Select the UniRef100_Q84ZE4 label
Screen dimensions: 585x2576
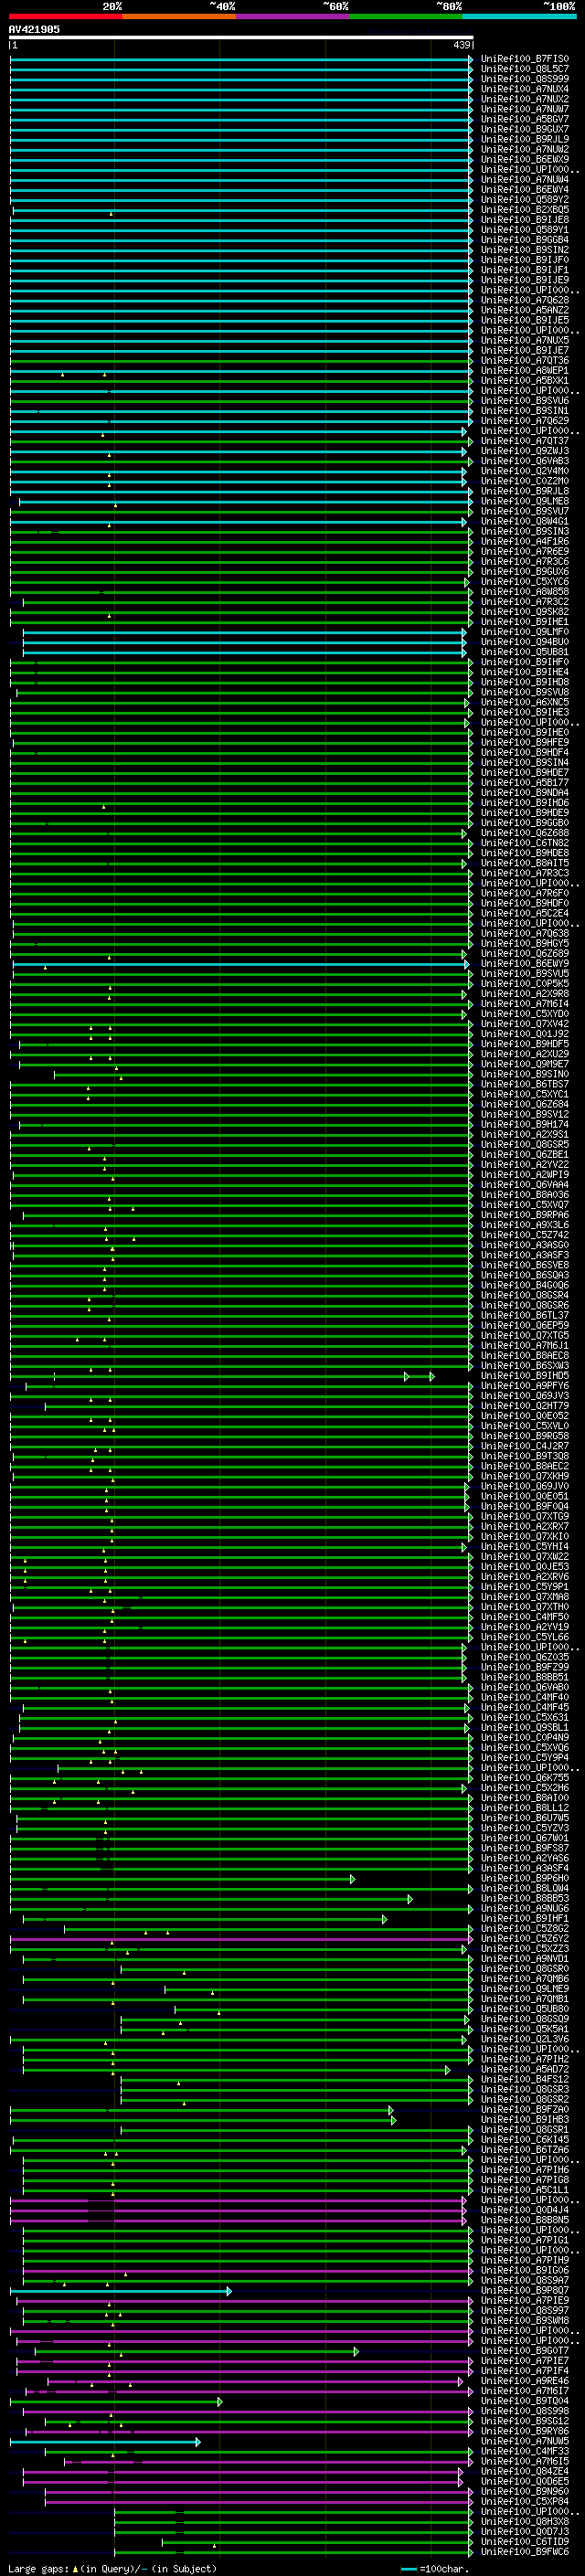(524, 2470)
